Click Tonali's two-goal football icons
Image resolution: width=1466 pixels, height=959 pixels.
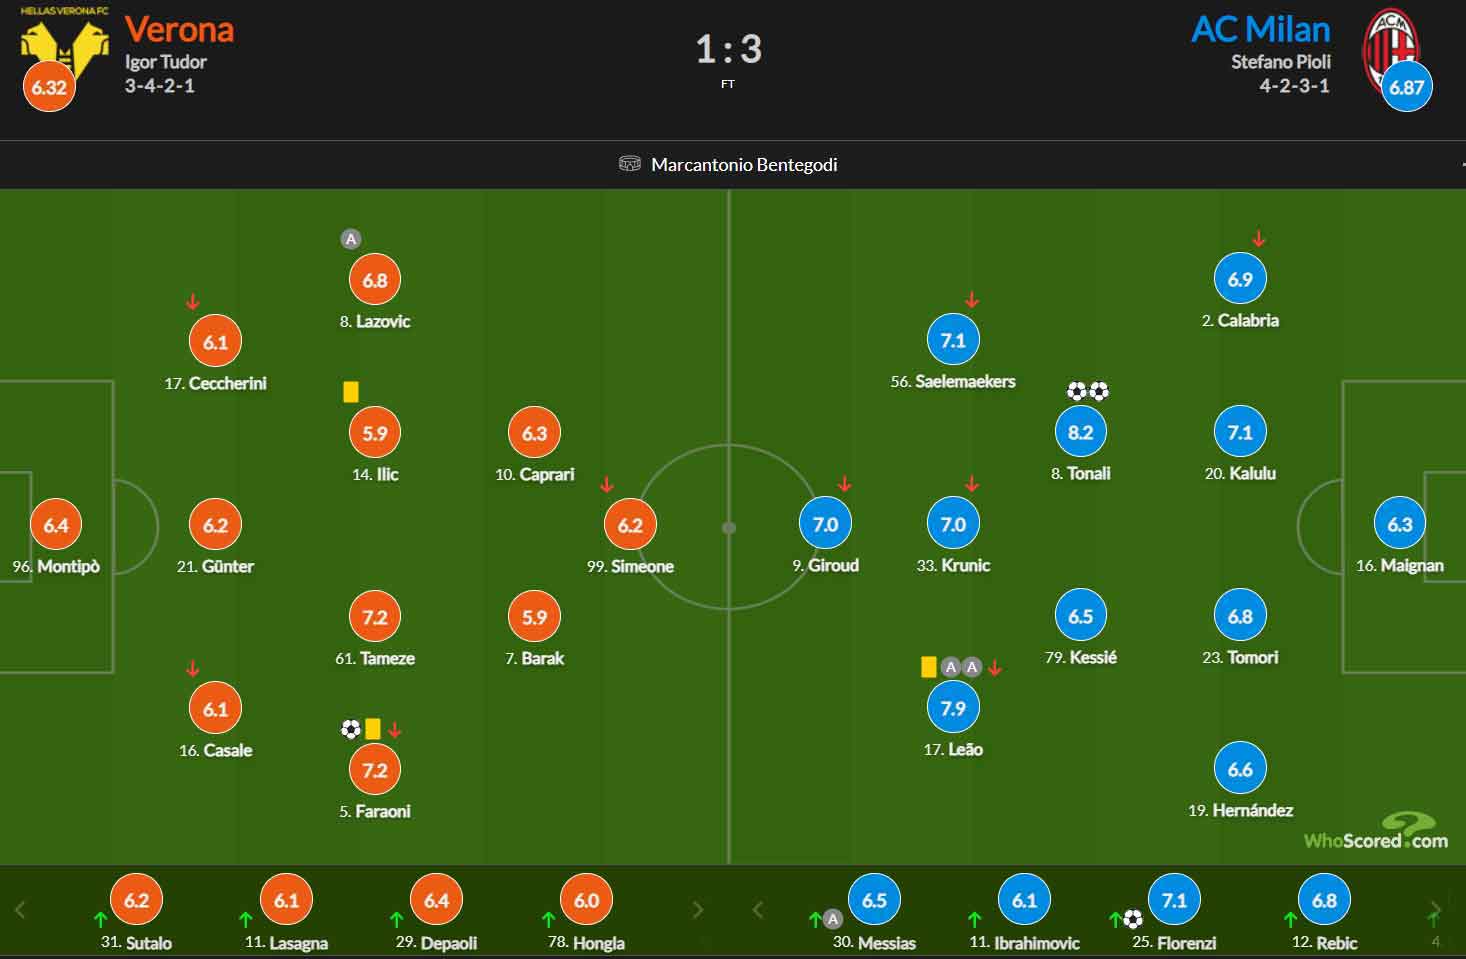[x=1088, y=391]
